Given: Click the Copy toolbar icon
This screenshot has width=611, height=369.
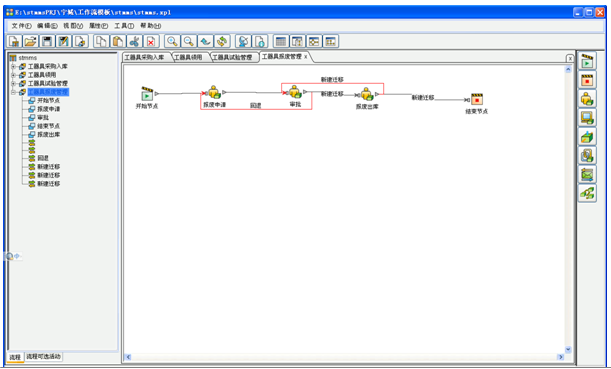Looking at the screenshot, I should click(x=101, y=41).
